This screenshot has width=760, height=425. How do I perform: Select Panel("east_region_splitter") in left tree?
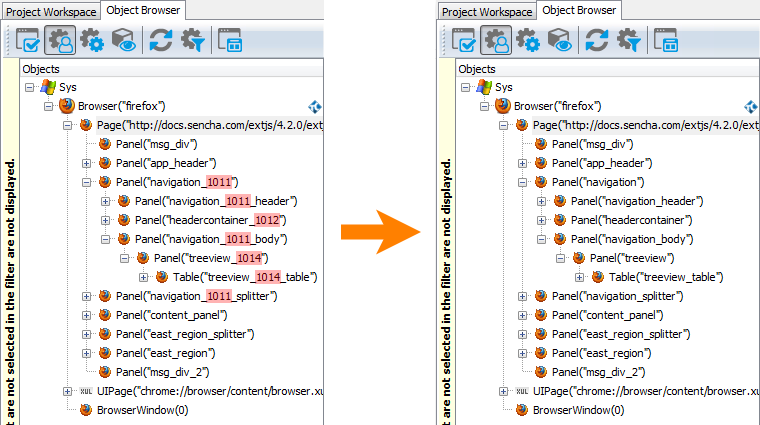point(185,334)
